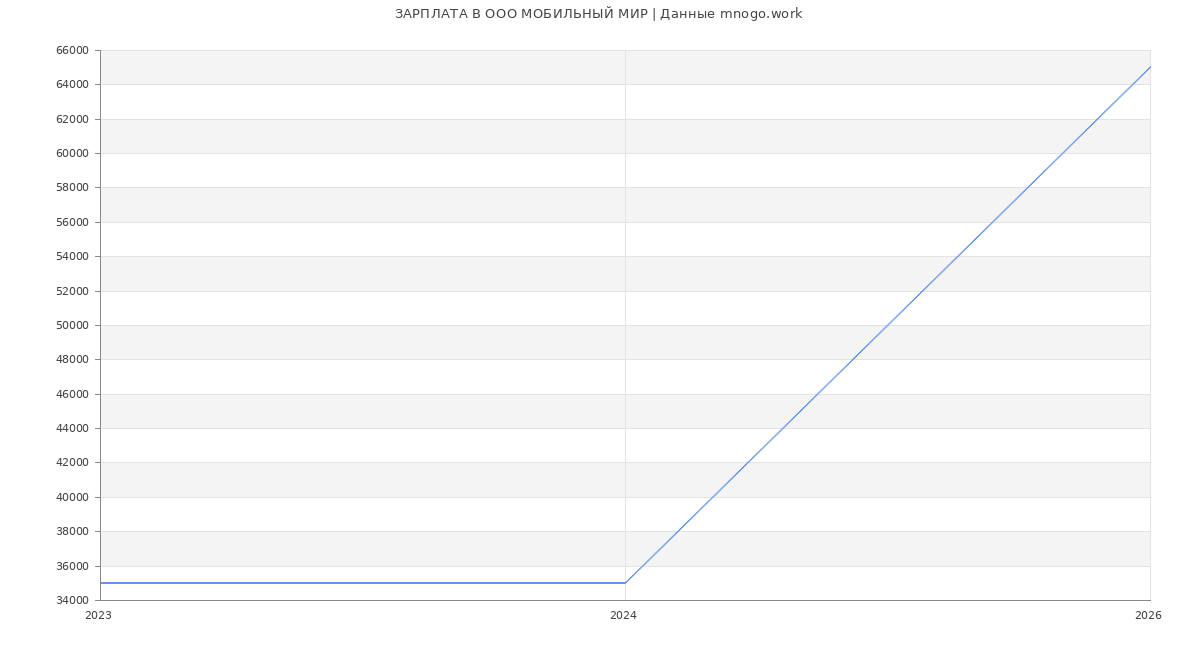Select the y-axis label 52000
This screenshot has width=1200, height=650.
(73, 291)
